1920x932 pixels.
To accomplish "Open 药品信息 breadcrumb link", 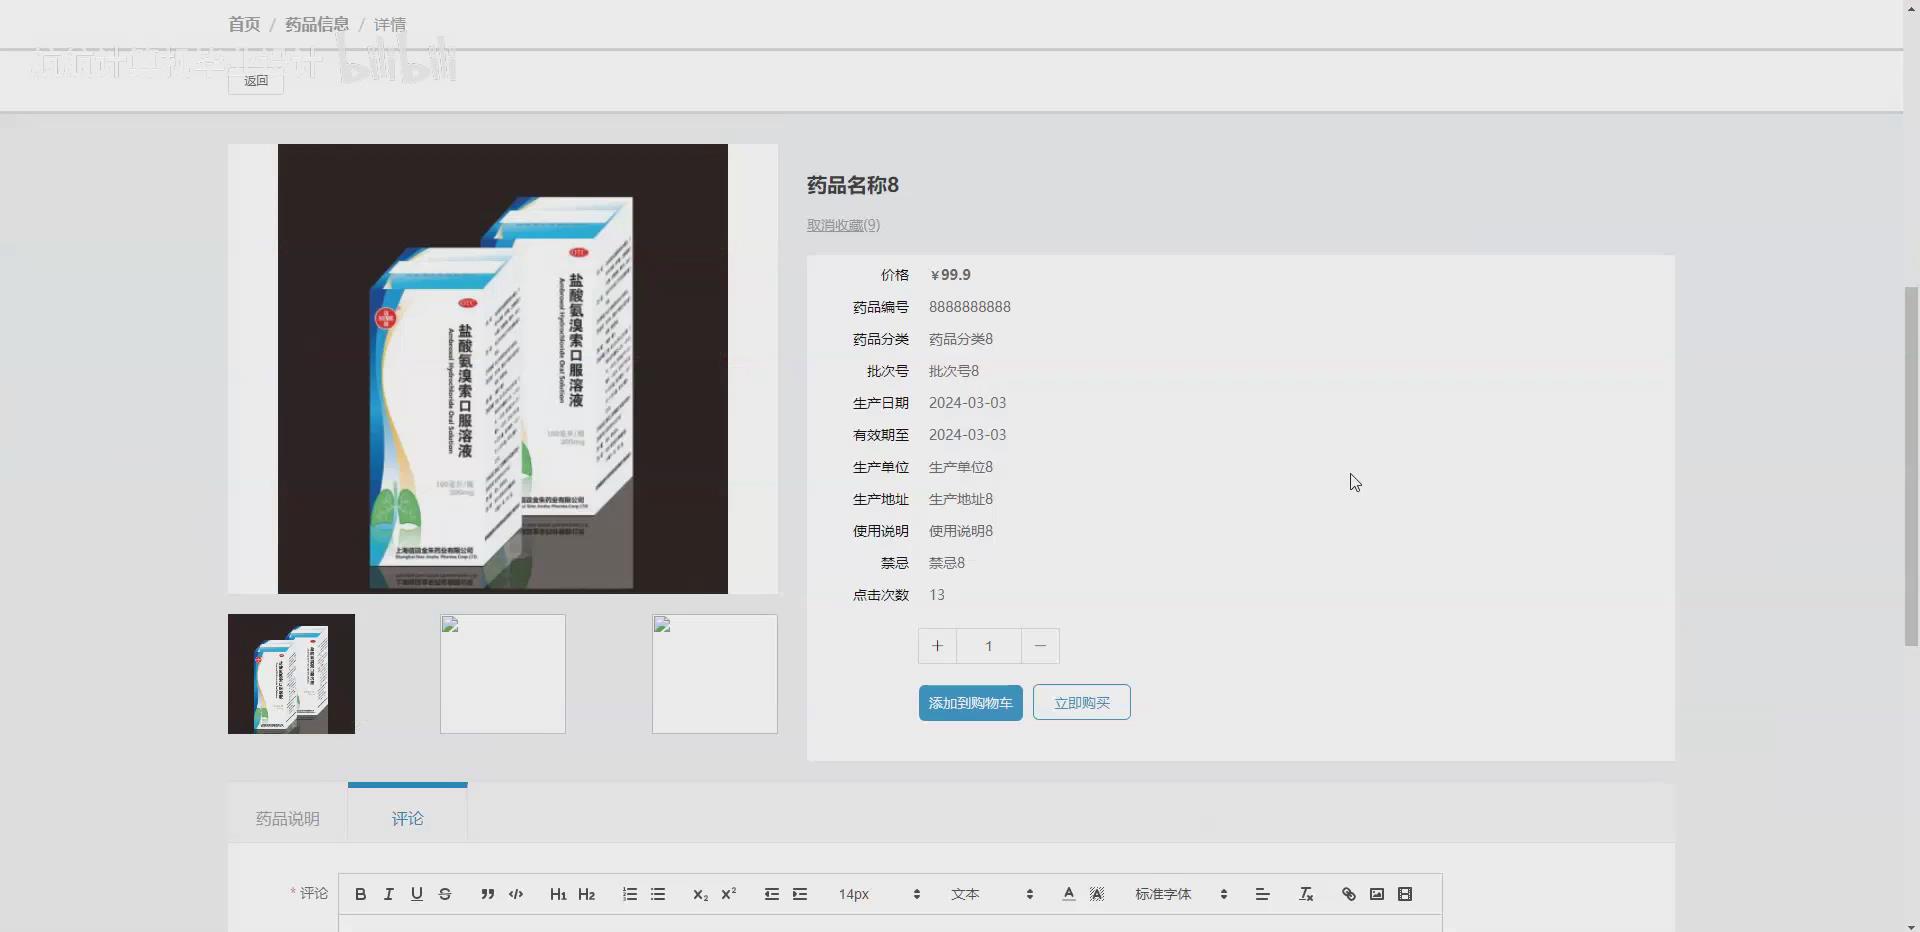I will tap(317, 24).
